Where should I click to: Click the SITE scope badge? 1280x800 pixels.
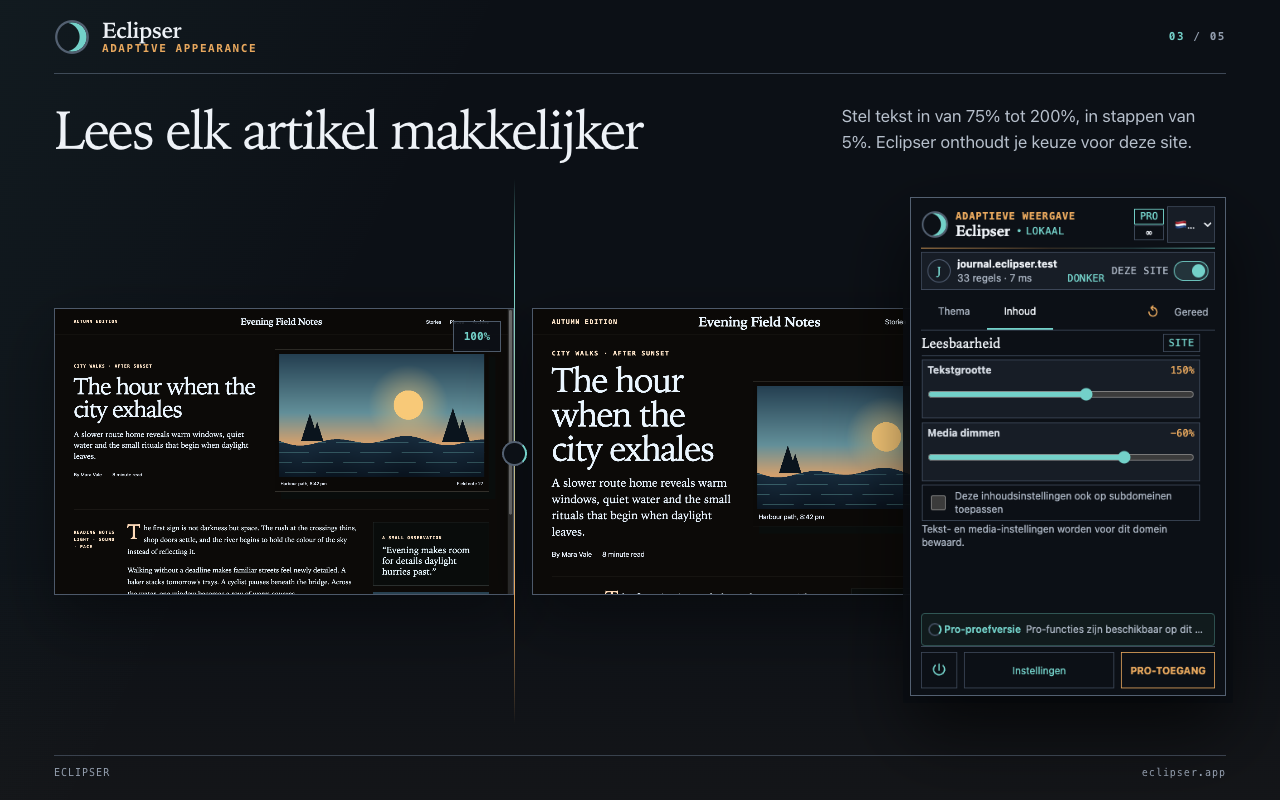[x=1181, y=343]
